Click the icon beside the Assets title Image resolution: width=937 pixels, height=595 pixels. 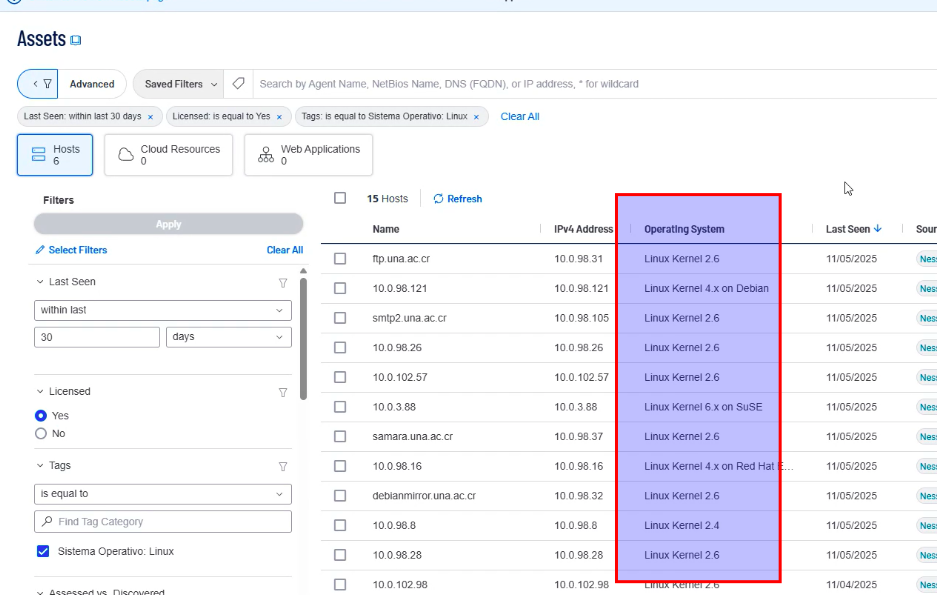pos(76,41)
